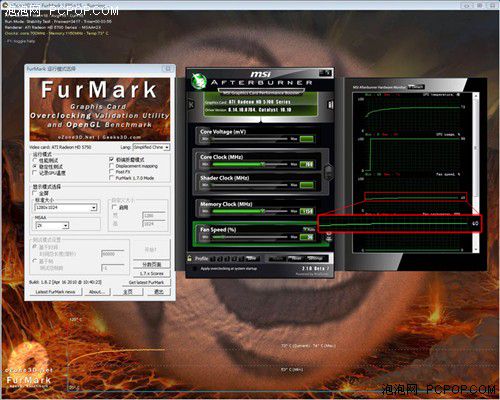Viewport: 500px width, 400px height.
Task: Open the Lang dropdown showing Simplified Chinese
Action: tap(151, 147)
